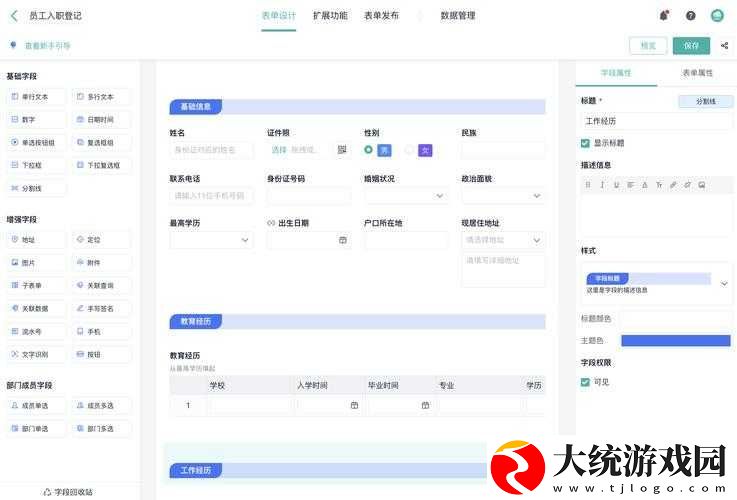Add a 附件 field
737x500 pixels.
pos(101,263)
